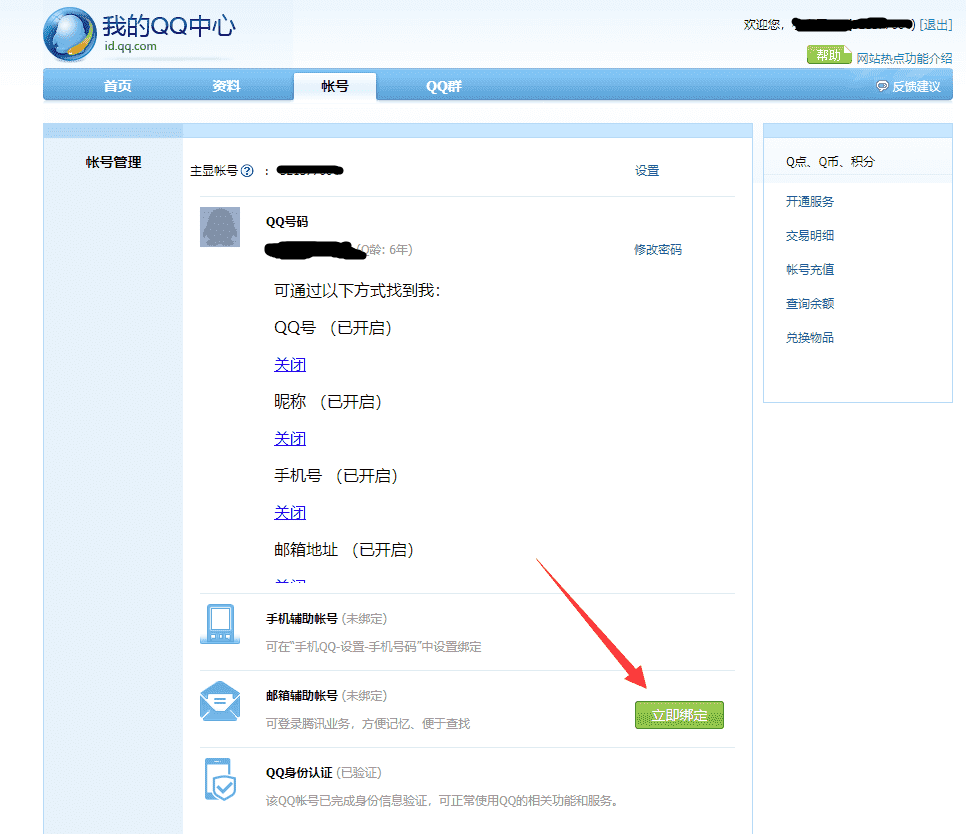Open 兑换物品 in the sidebar
The image size is (966, 834).
pos(810,338)
